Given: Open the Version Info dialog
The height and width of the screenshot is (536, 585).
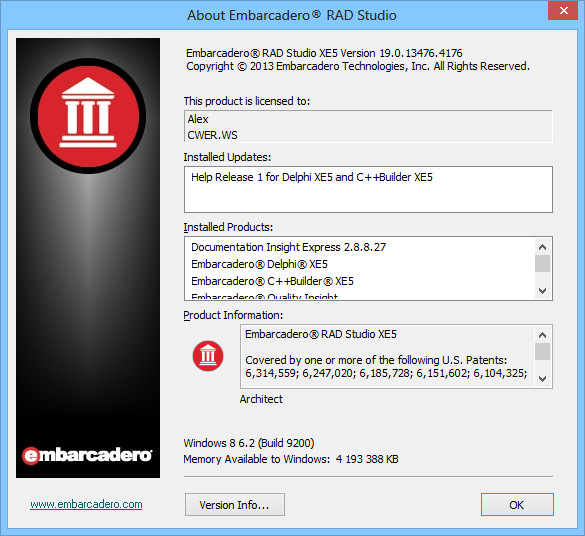Looking at the screenshot, I should click(x=235, y=505).
